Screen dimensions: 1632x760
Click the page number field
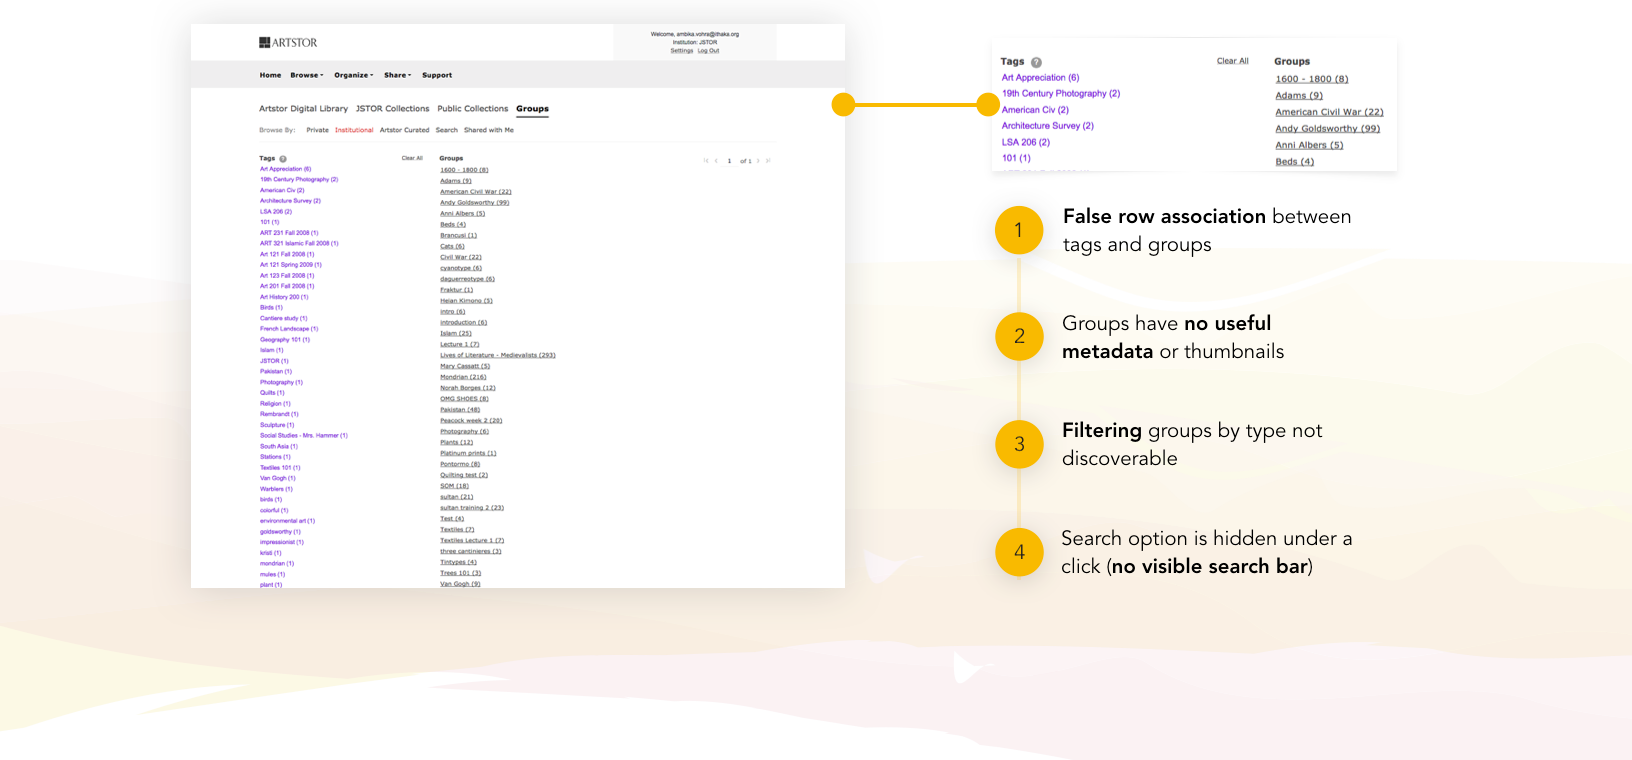coord(729,161)
